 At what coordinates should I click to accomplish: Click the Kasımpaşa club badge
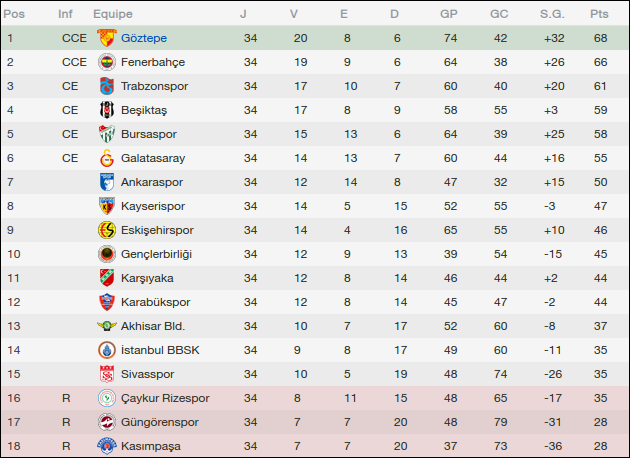click(x=106, y=446)
